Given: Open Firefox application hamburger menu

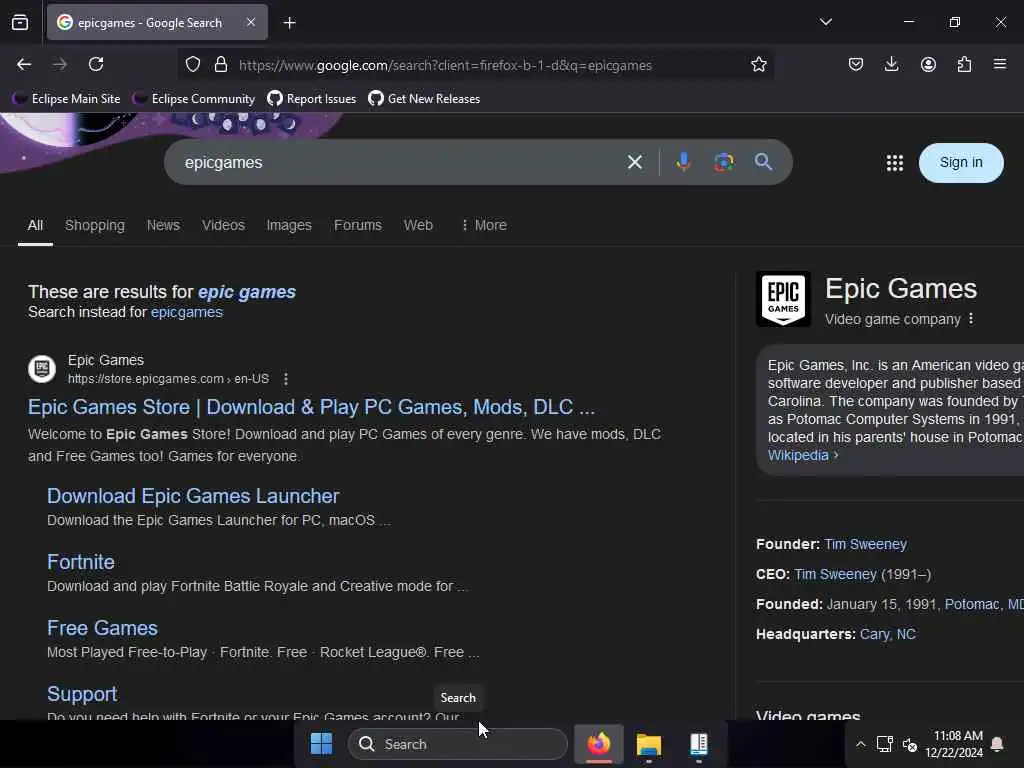Looking at the screenshot, I should click(1000, 64).
